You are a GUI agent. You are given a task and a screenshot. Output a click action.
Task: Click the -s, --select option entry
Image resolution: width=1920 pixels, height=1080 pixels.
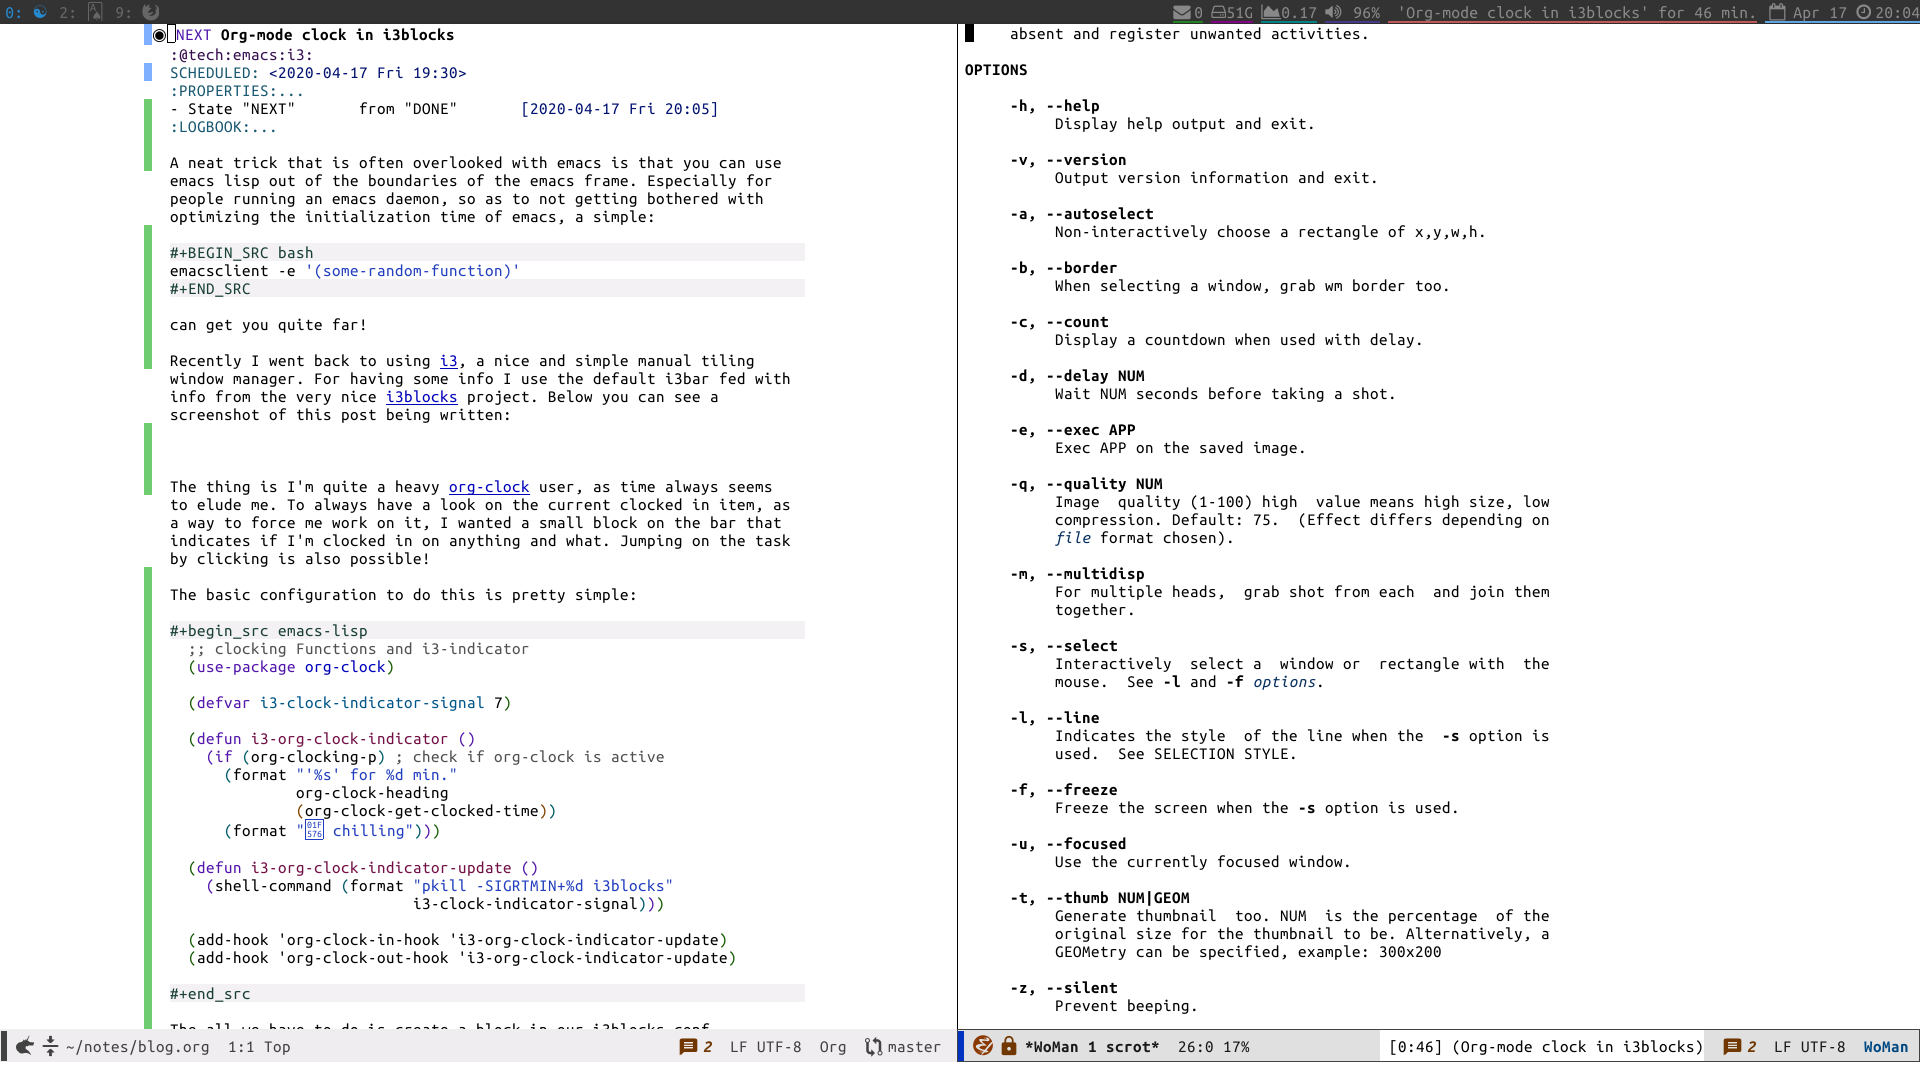[x=1064, y=646]
